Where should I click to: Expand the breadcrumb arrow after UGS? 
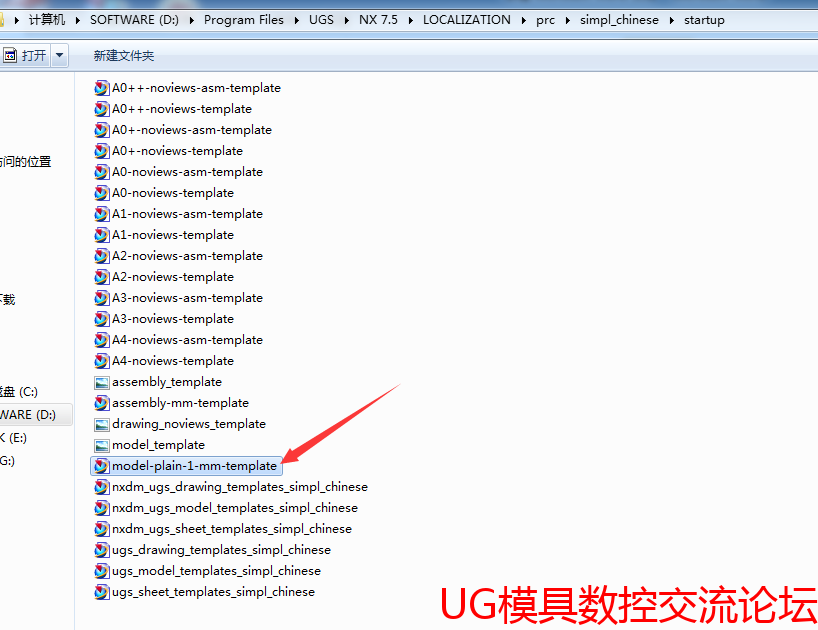coord(346,20)
